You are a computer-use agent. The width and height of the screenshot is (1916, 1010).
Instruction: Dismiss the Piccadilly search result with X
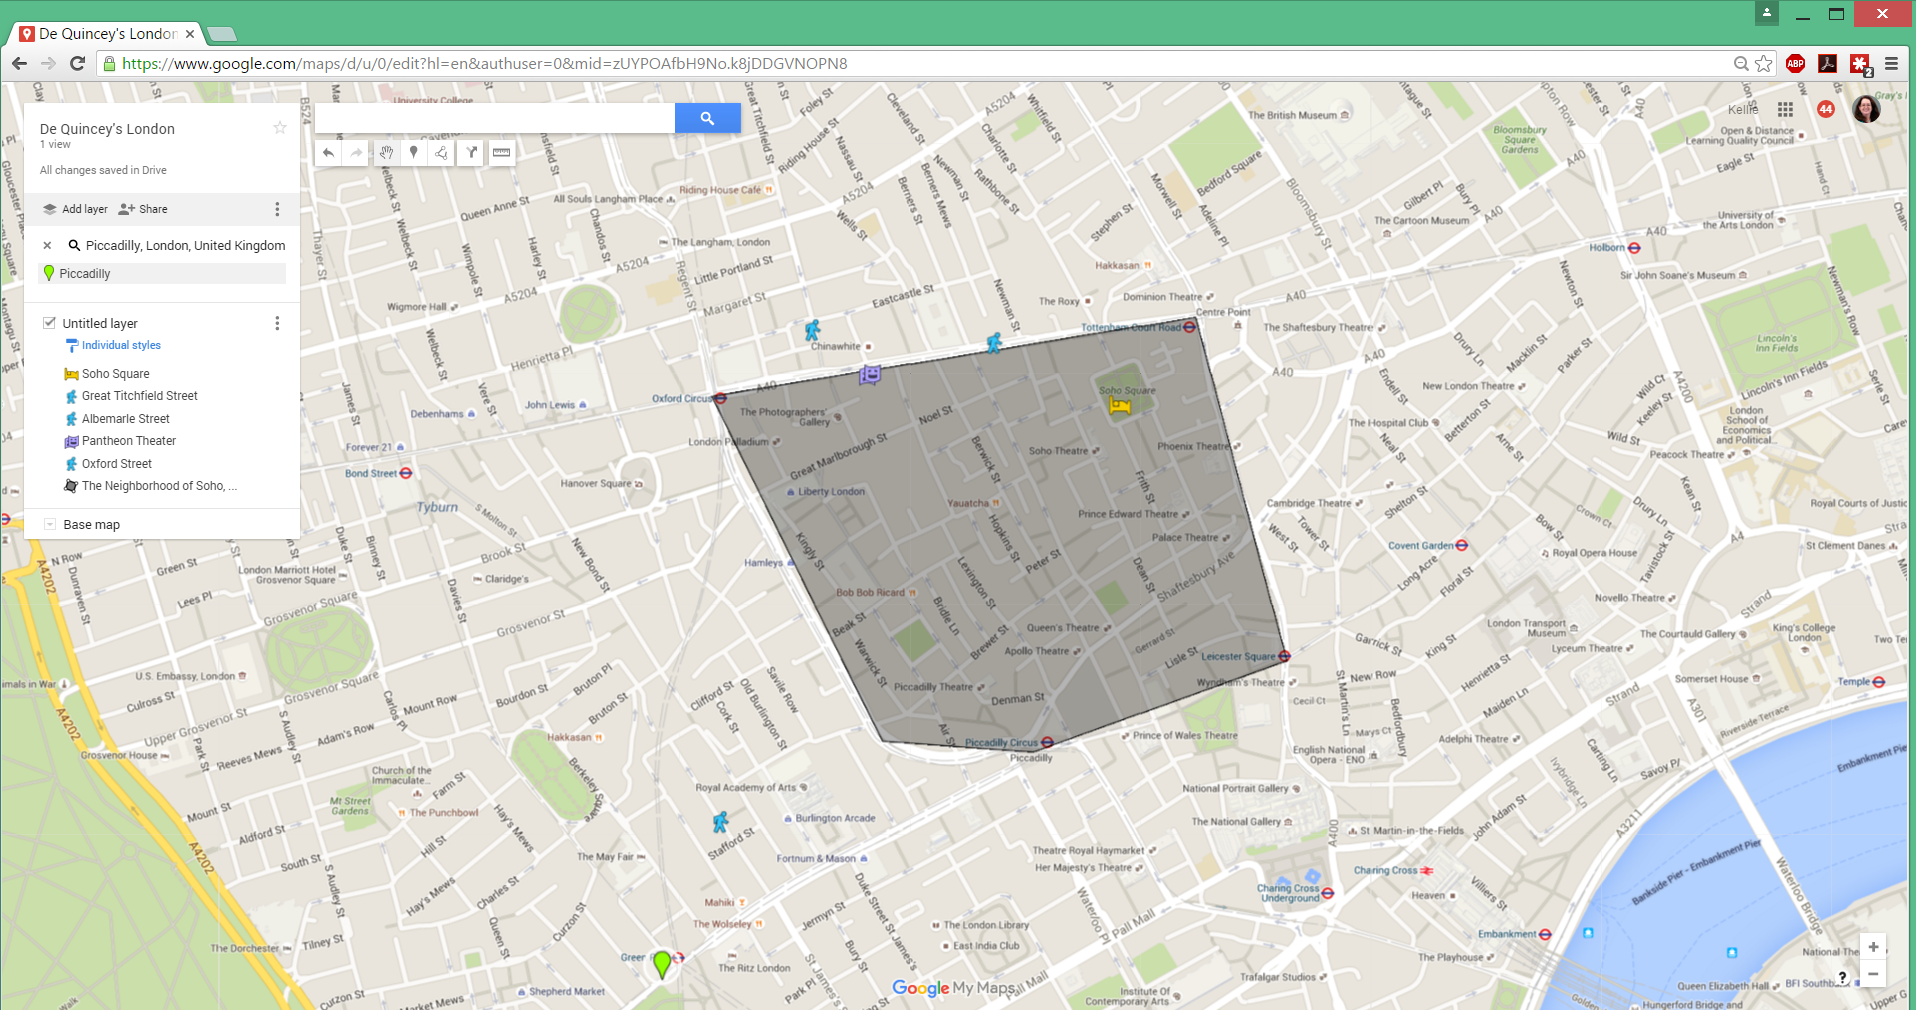pyautogui.click(x=47, y=245)
